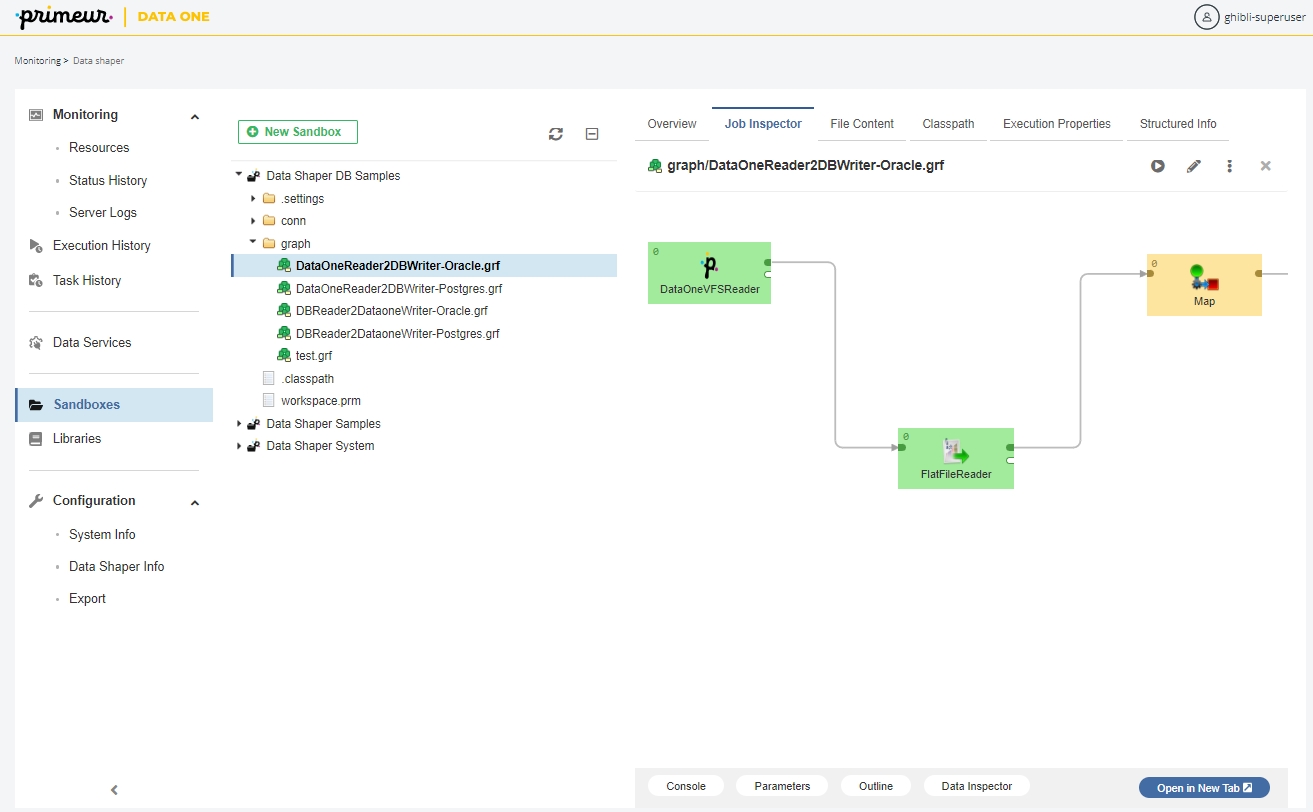Open Server Logs in the sidebar
The height and width of the screenshot is (812, 1313).
tap(103, 213)
